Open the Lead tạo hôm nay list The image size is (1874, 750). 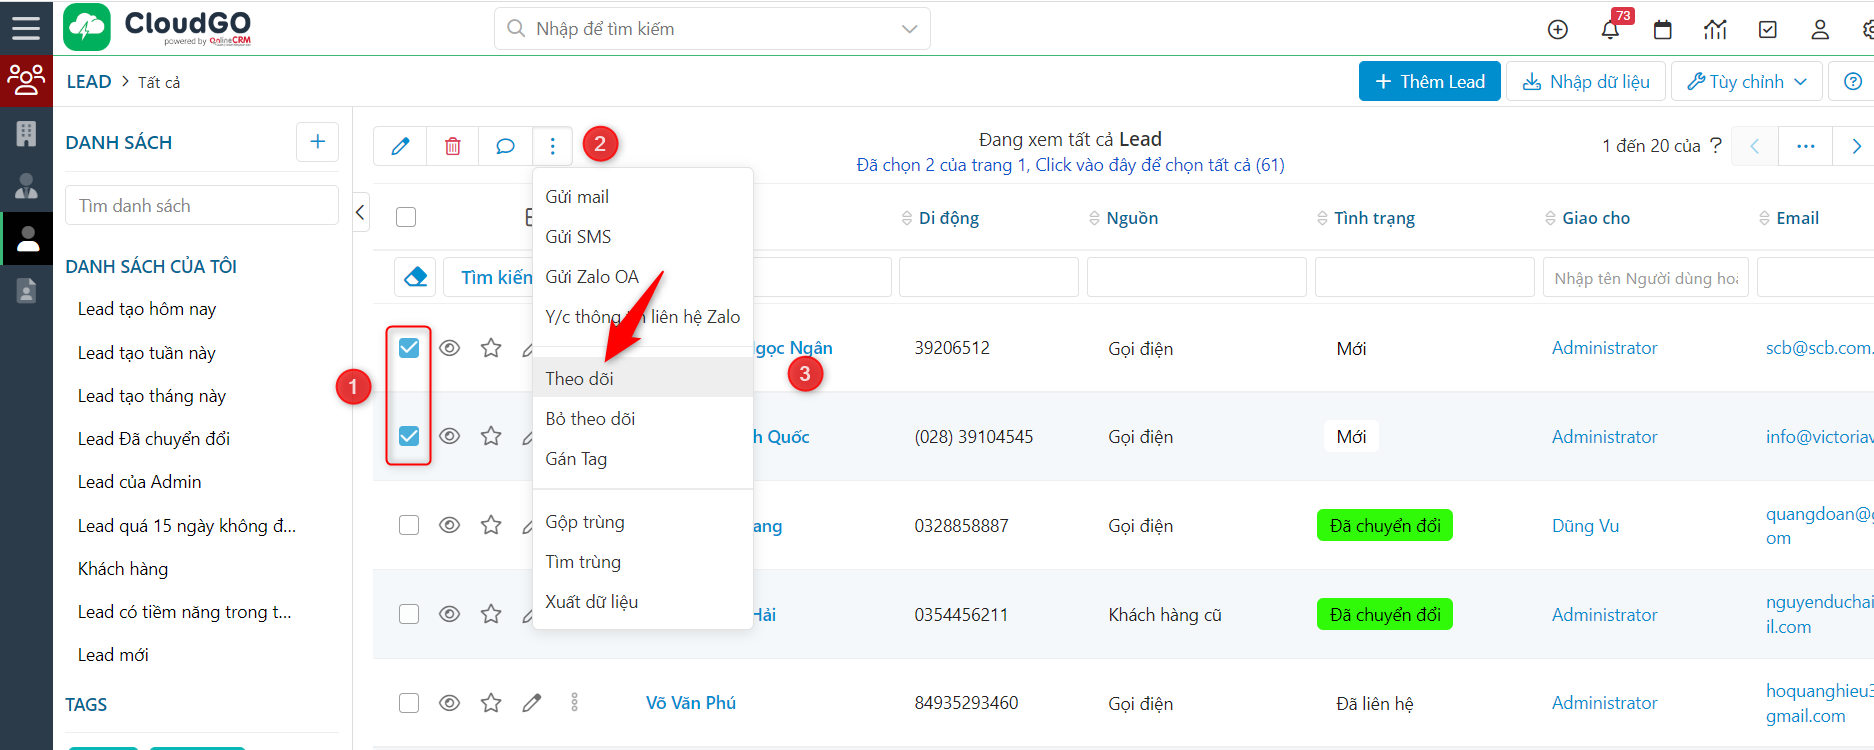pos(147,309)
